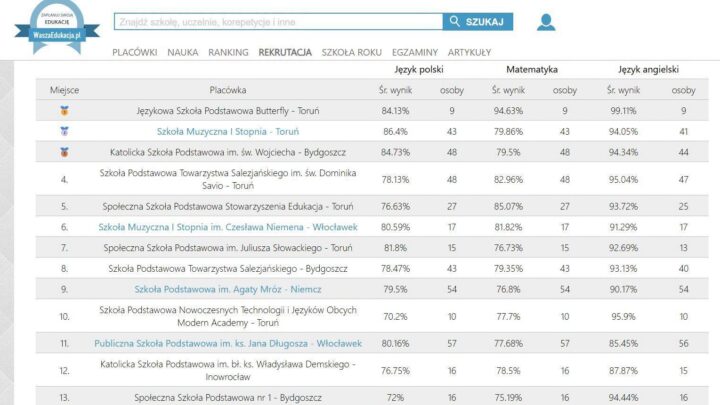Screen dimensions: 720x405
Task: Select Społeczna Szkoła Podstawowa im. Juliusza Słowackiego row
Action: (372, 248)
